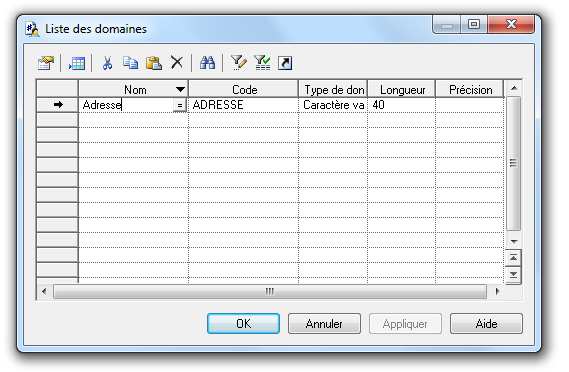
Task: Toggle Enable Filter funnel icon with checkmark
Action: 262,63
